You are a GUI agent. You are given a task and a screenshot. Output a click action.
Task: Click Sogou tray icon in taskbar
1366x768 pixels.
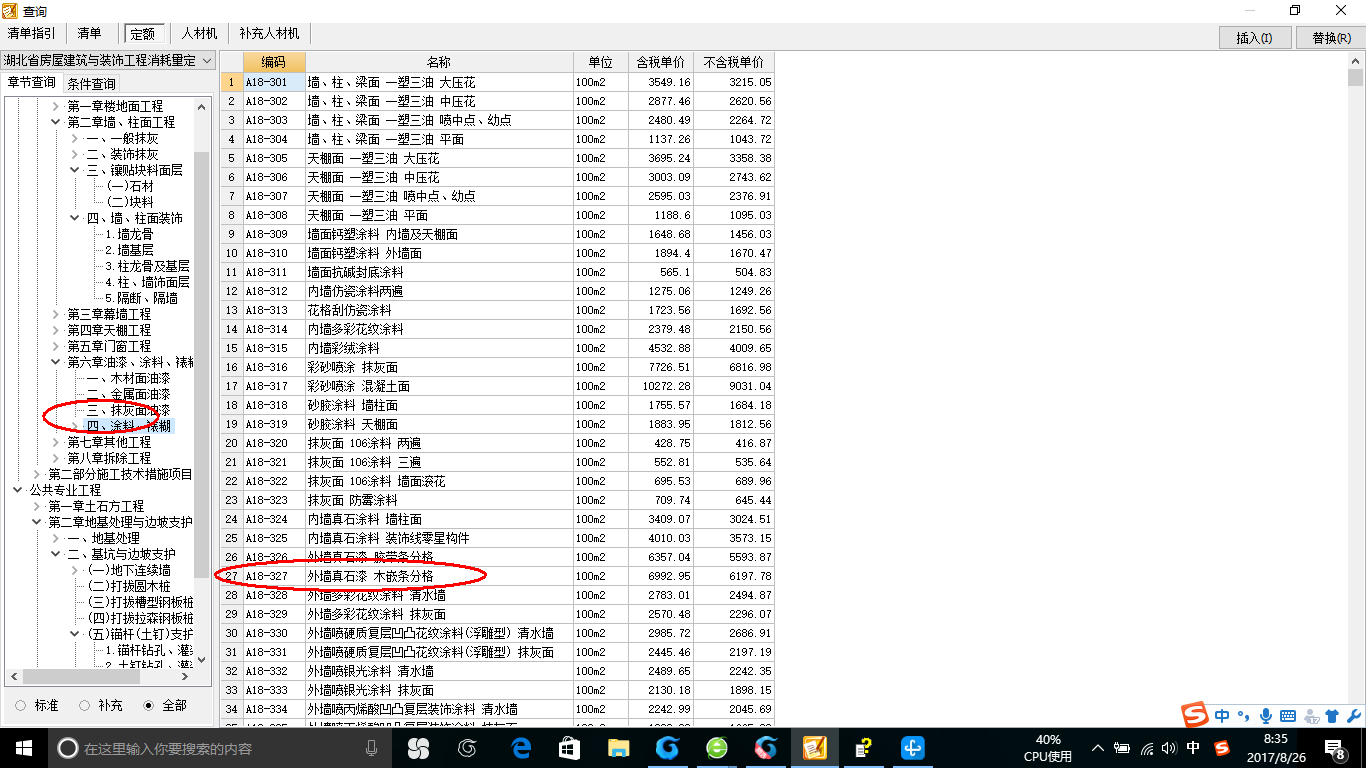[1221, 748]
